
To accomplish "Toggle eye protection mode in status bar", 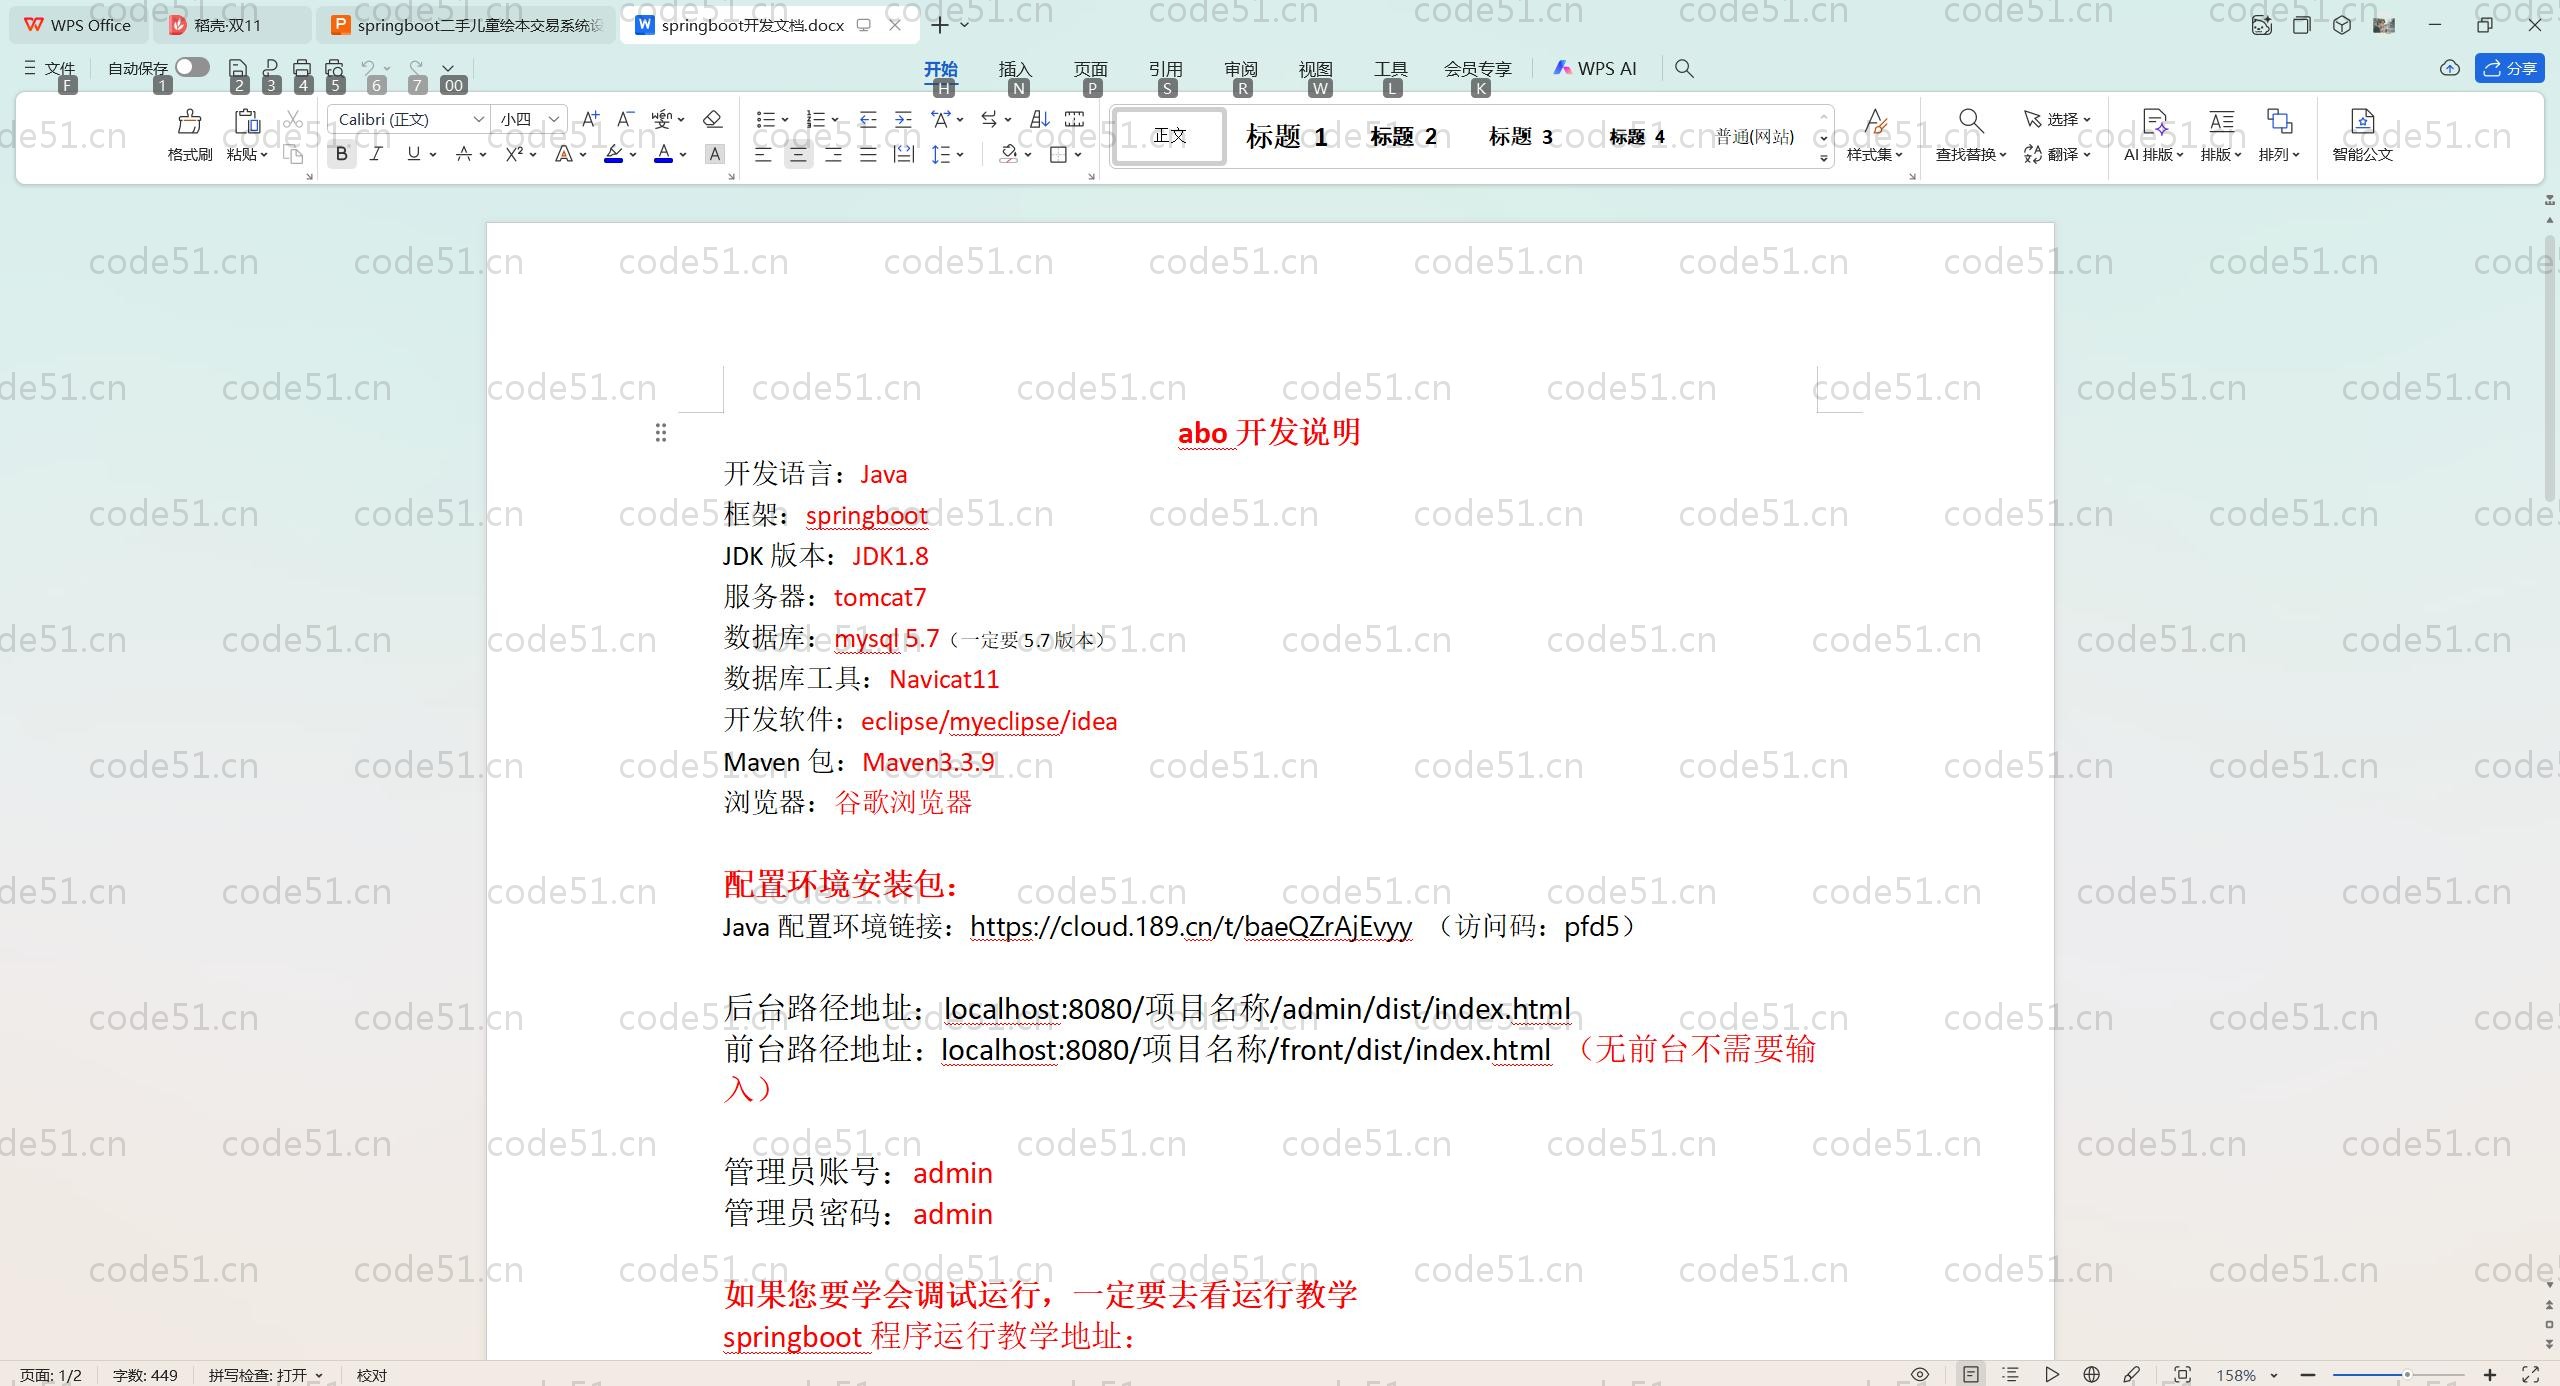I will pos(1919,1374).
